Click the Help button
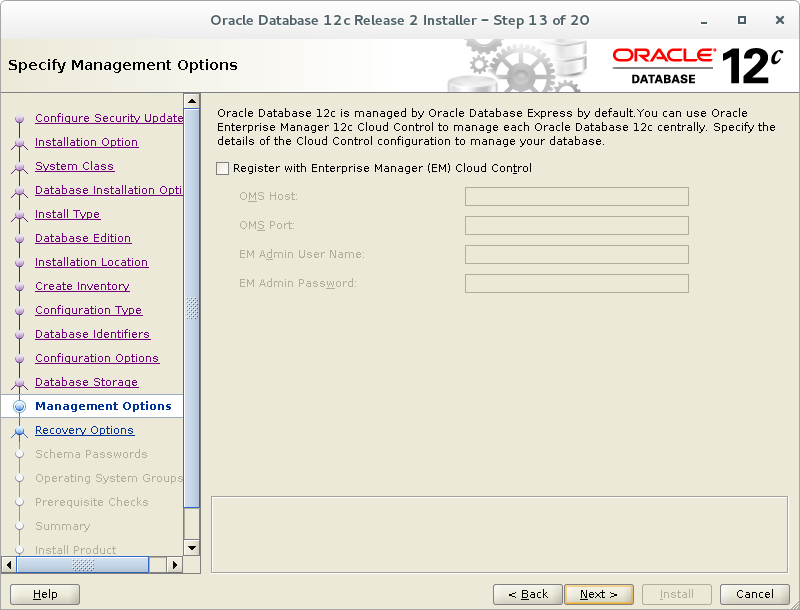800x610 pixels. tap(45, 594)
